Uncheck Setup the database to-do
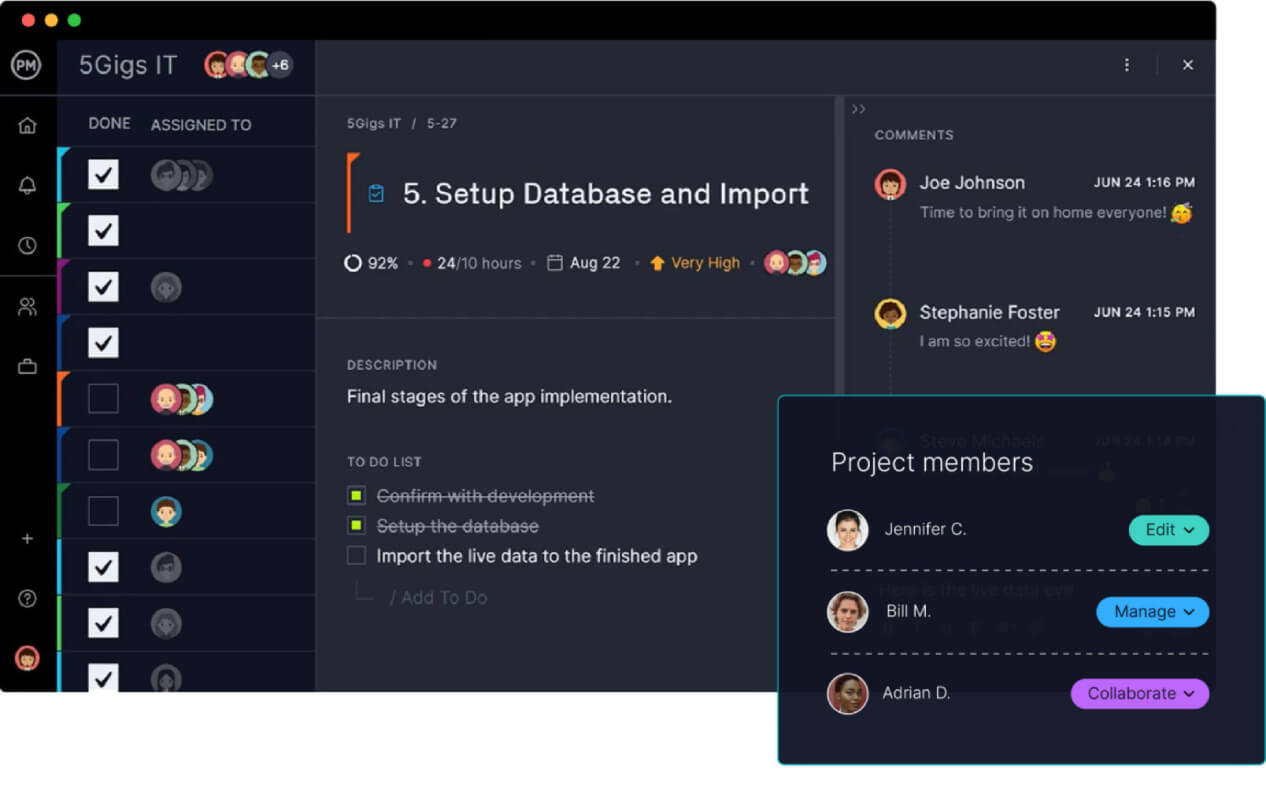The image size is (1266, 800). pos(357,526)
